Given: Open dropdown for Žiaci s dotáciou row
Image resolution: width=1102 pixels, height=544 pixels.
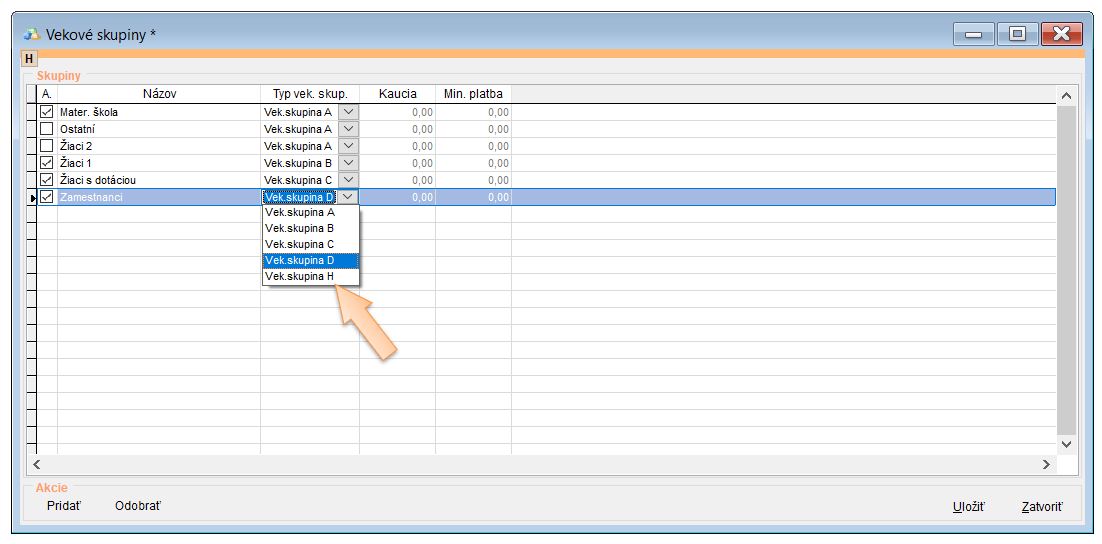Looking at the screenshot, I should tap(348, 180).
